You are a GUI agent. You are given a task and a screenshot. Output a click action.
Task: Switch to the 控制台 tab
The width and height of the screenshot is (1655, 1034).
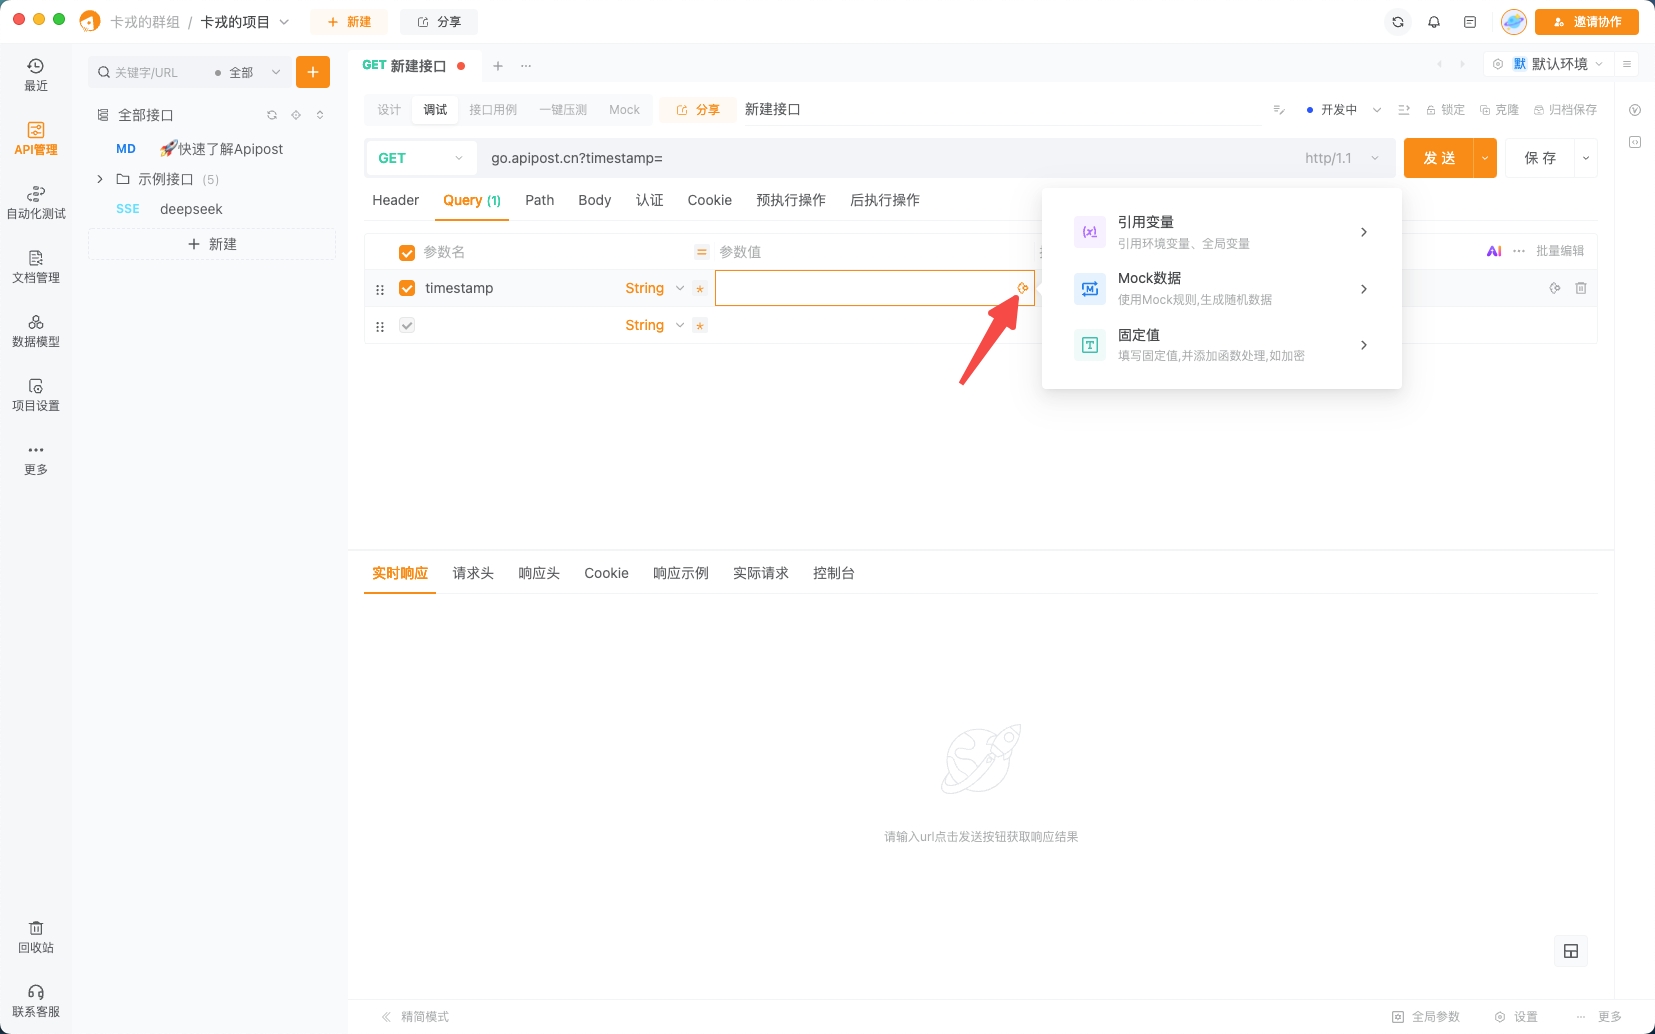pyautogui.click(x=834, y=573)
